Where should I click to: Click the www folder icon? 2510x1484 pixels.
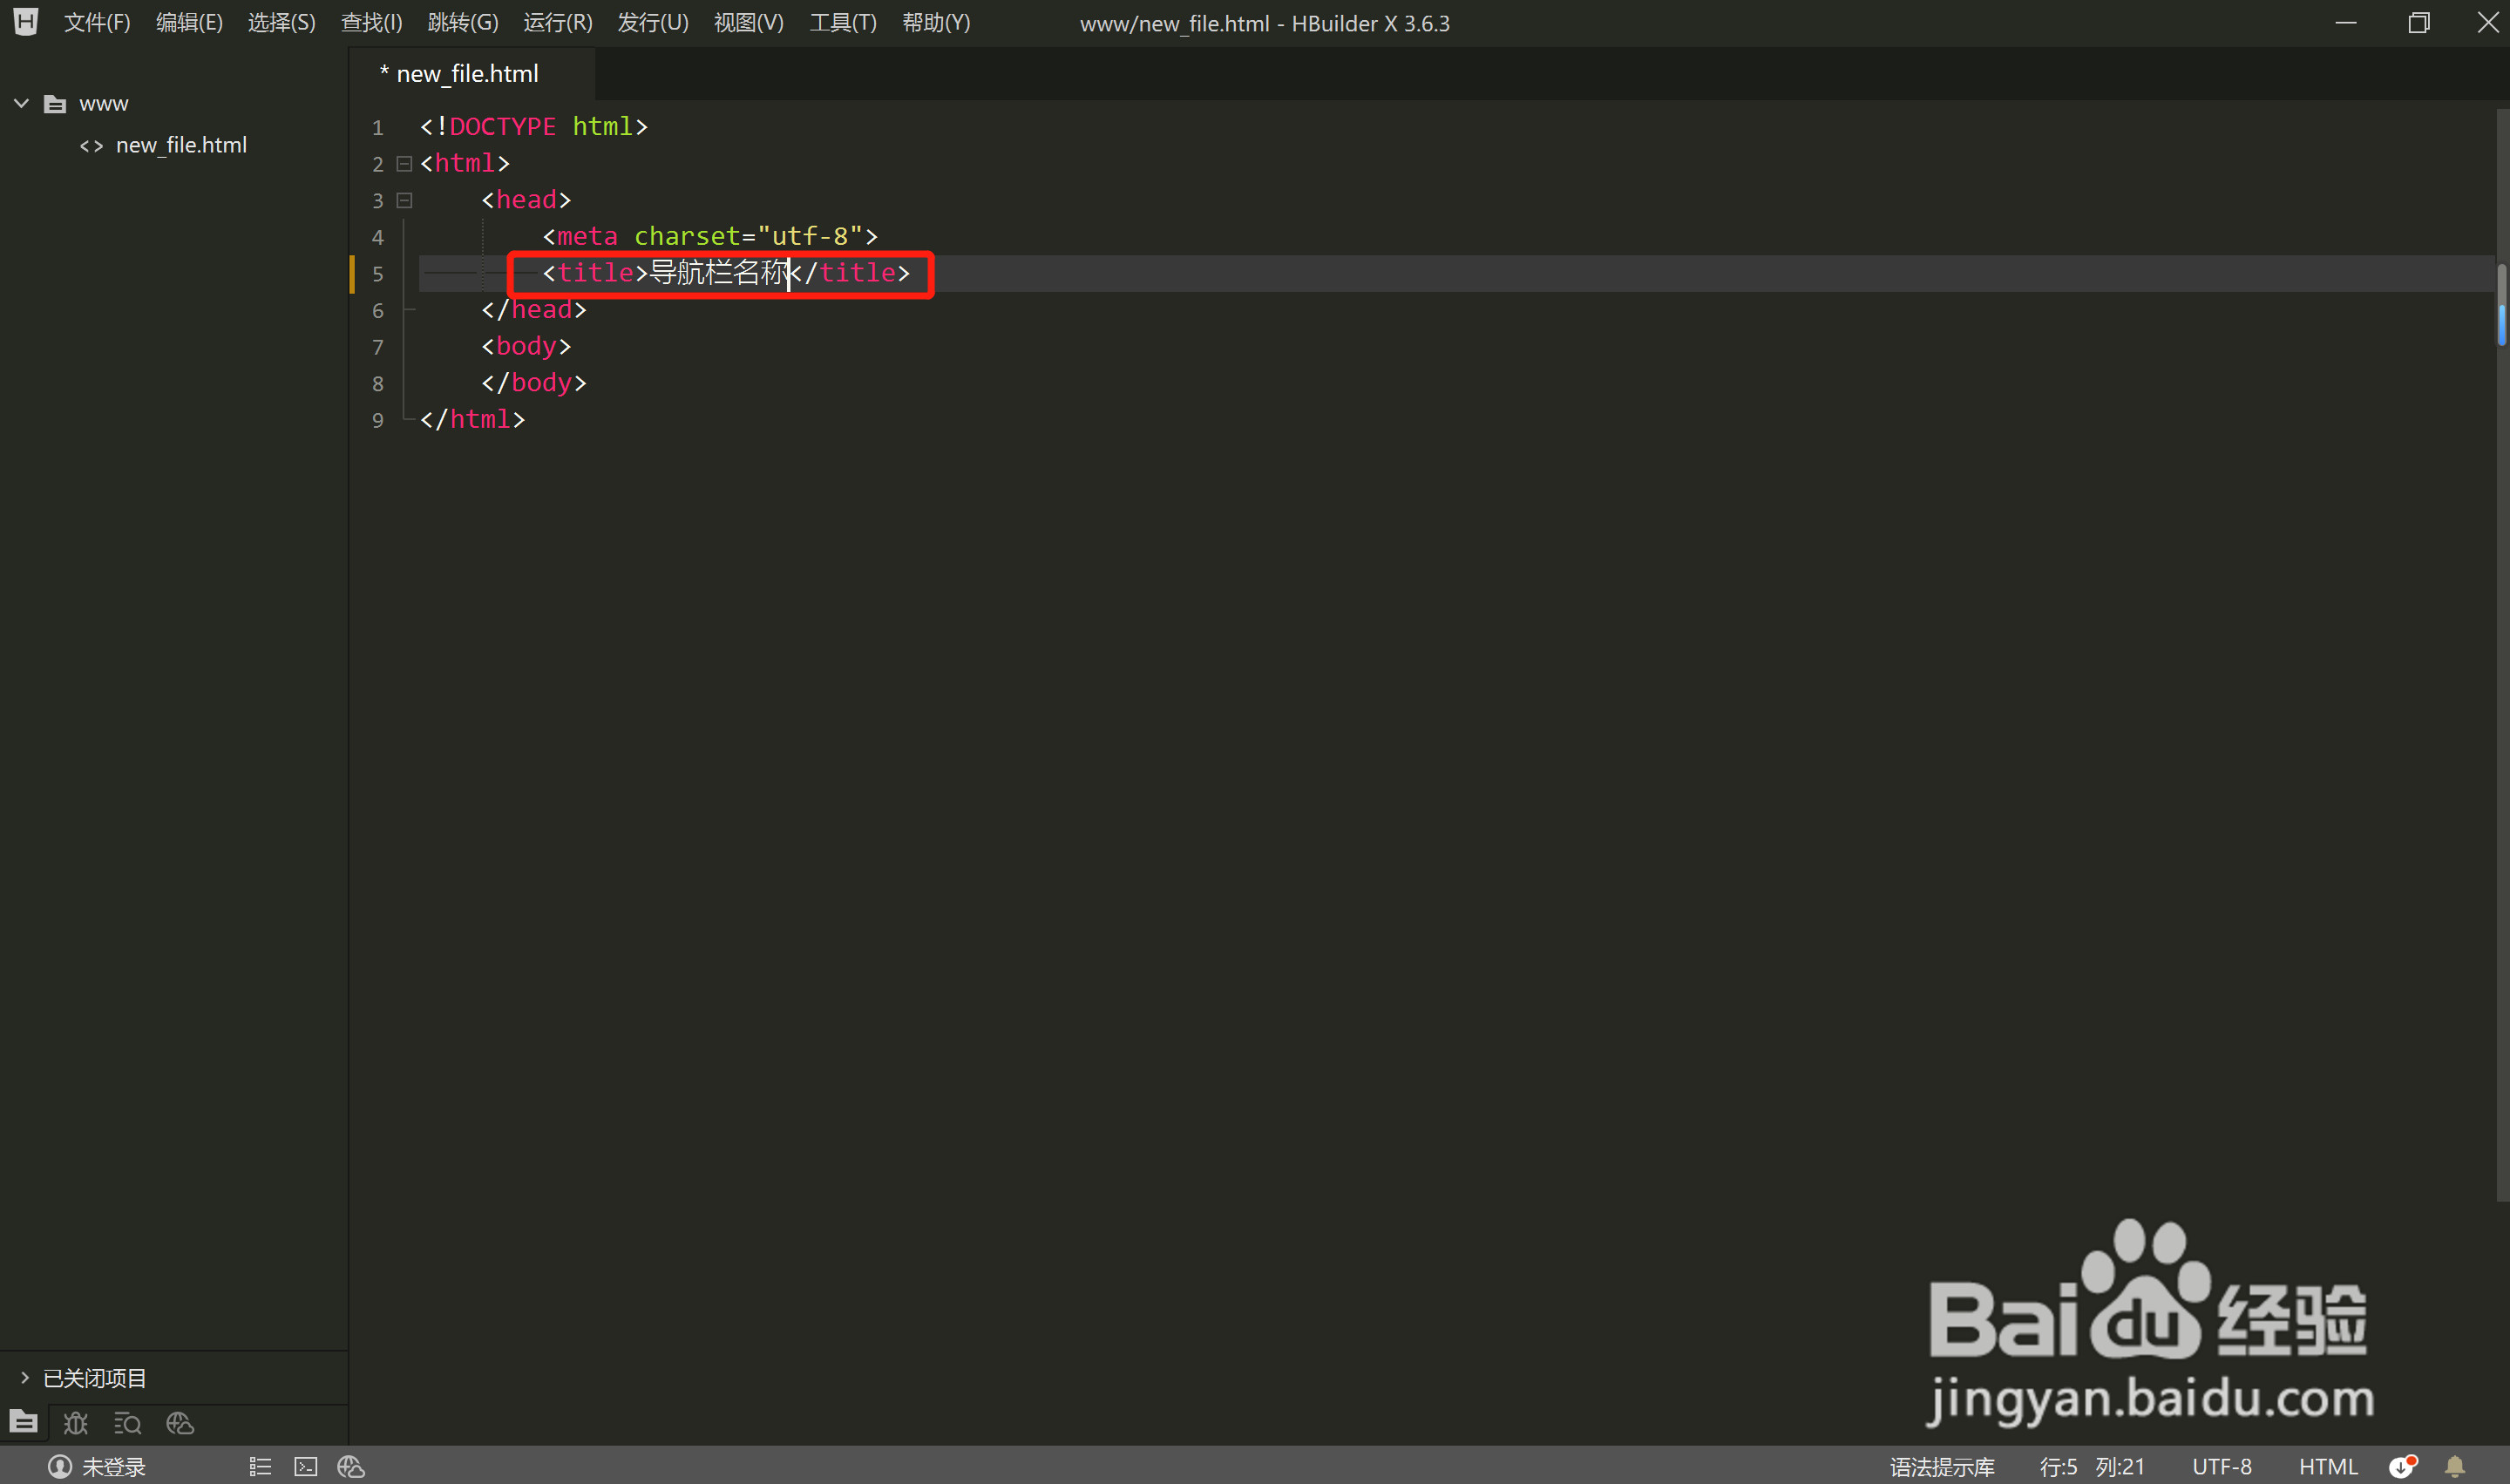[x=55, y=104]
